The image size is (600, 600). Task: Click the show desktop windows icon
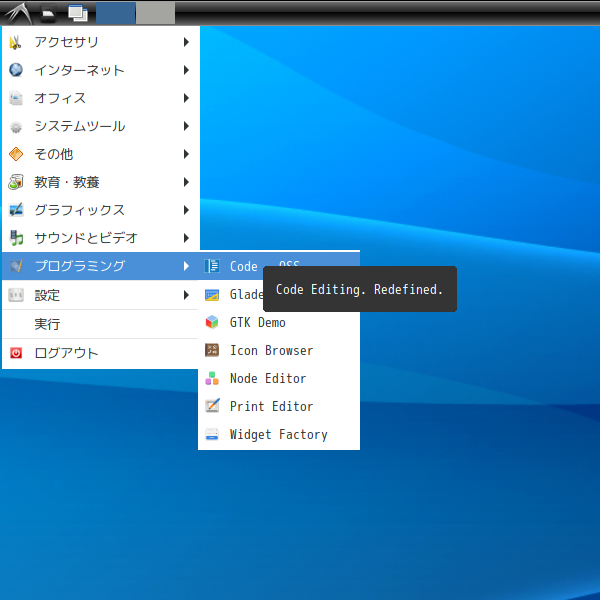(x=77, y=13)
